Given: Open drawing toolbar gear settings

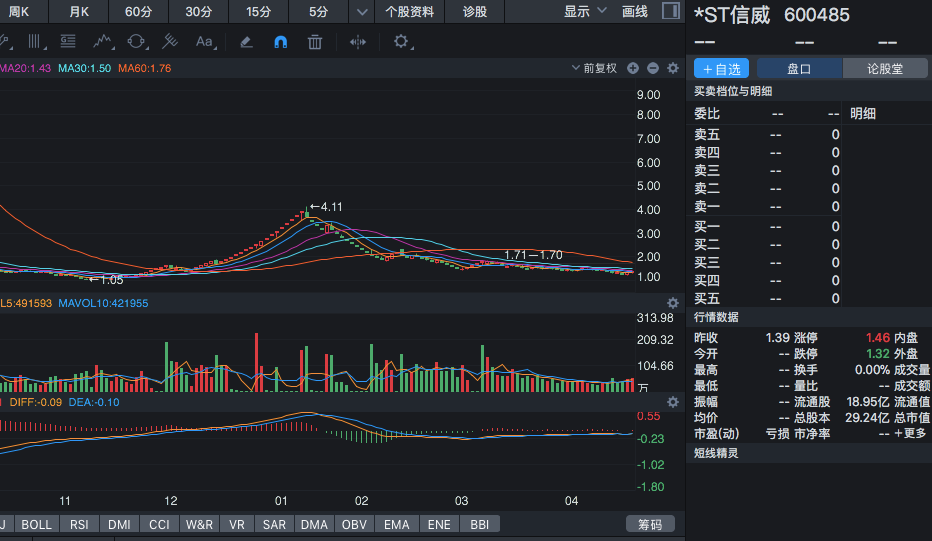Looking at the screenshot, I should pos(401,42).
